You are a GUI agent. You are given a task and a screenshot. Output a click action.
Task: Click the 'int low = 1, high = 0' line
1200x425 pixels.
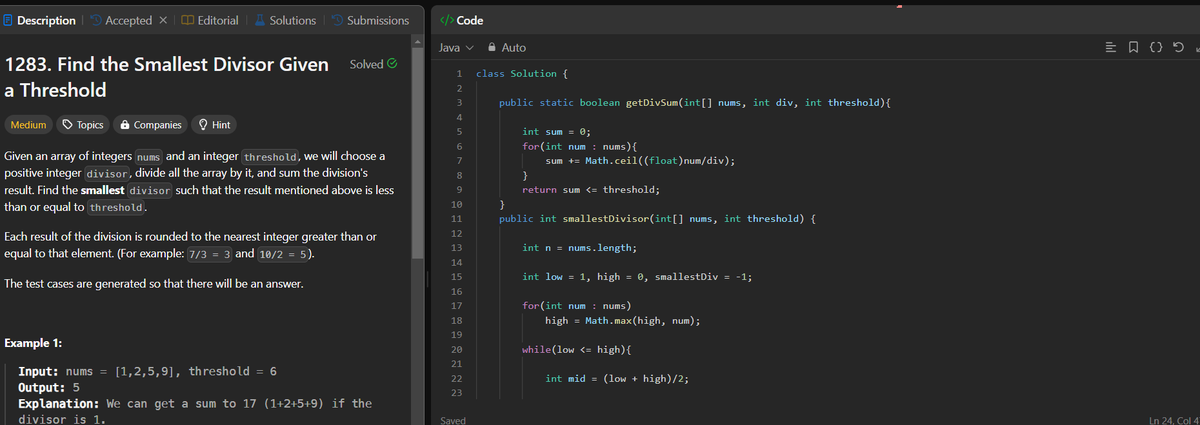[x=637, y=276]
